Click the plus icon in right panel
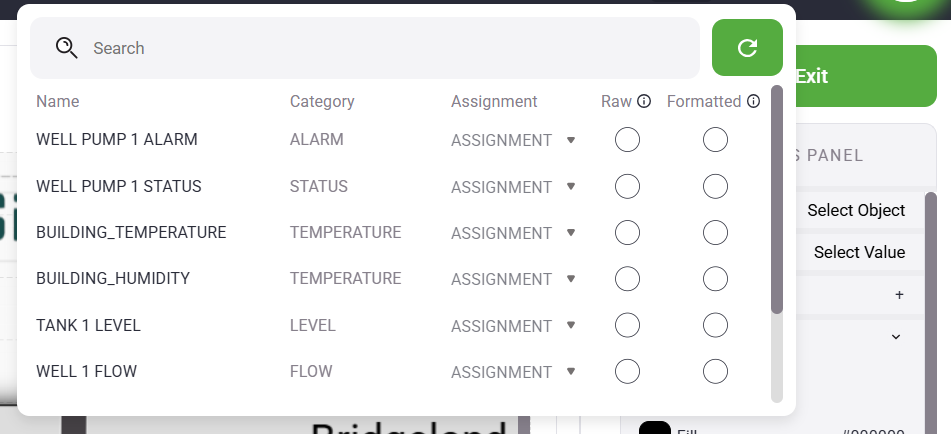Screen dimensions: 951x434 pos(899,295)
